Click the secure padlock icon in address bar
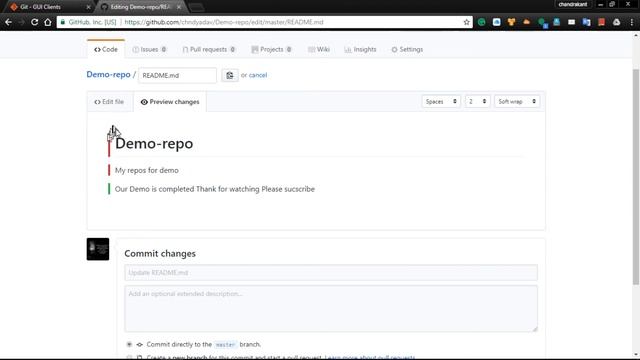 pyautogui.click(x=62, y=22)
